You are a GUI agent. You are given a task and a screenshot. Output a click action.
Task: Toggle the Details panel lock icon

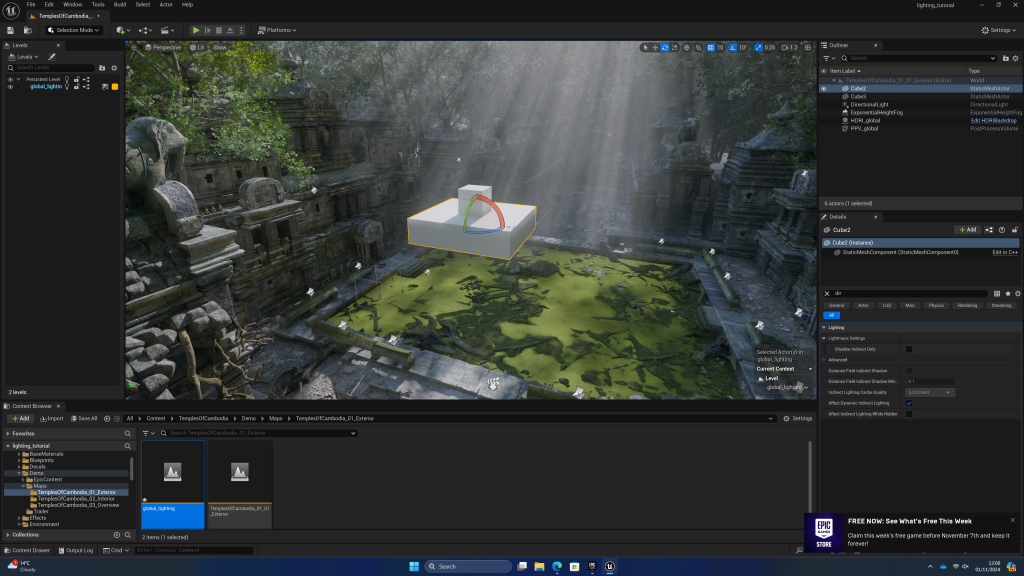[1014, 230]
